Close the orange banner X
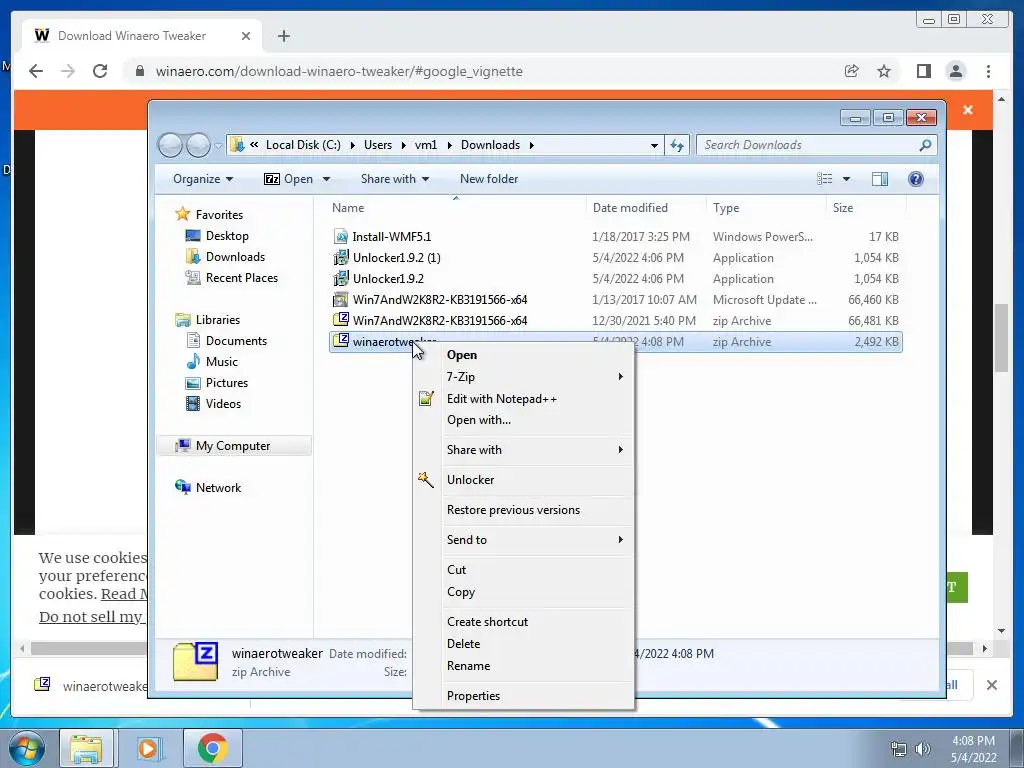The width and height of the screenshot is (1024, 768). (968, 110)
